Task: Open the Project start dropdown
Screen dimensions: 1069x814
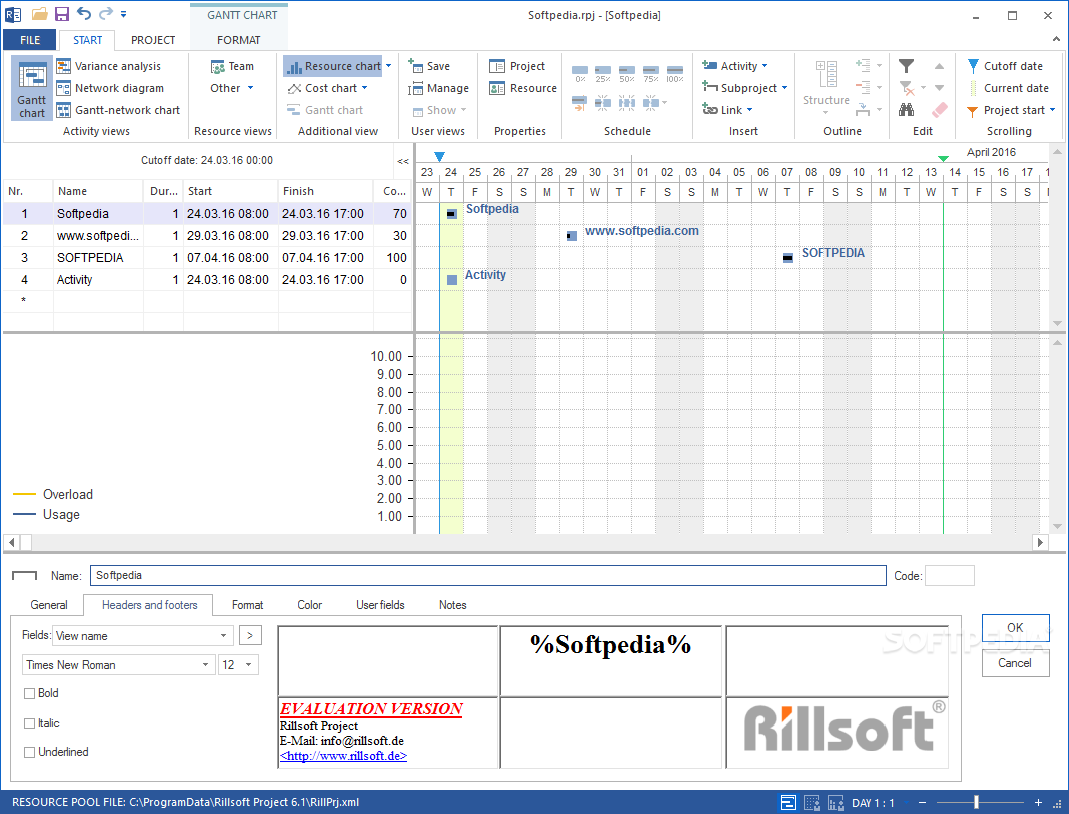Action: click(x=1053, y=110)
